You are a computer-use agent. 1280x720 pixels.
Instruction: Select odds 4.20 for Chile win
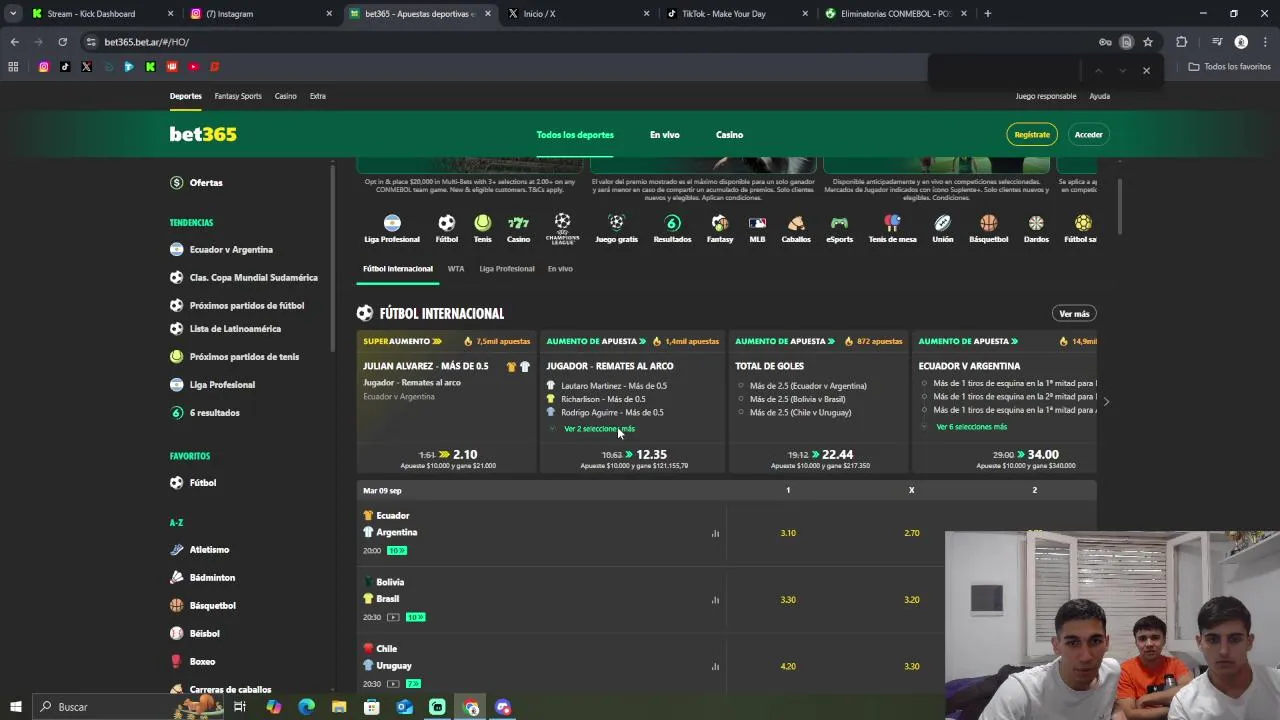(788, 666)
